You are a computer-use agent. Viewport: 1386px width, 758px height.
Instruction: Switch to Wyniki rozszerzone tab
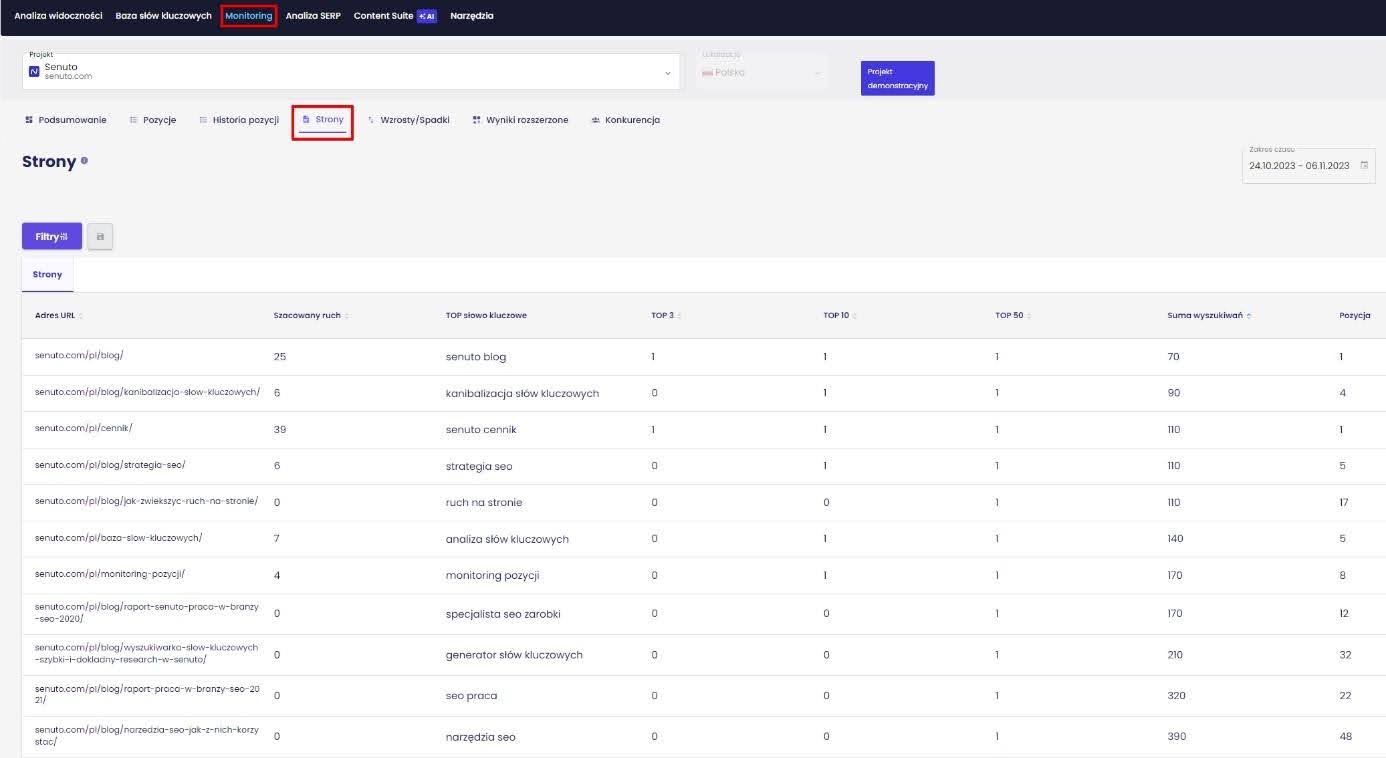pyautogui.click(x=521, y=120)
